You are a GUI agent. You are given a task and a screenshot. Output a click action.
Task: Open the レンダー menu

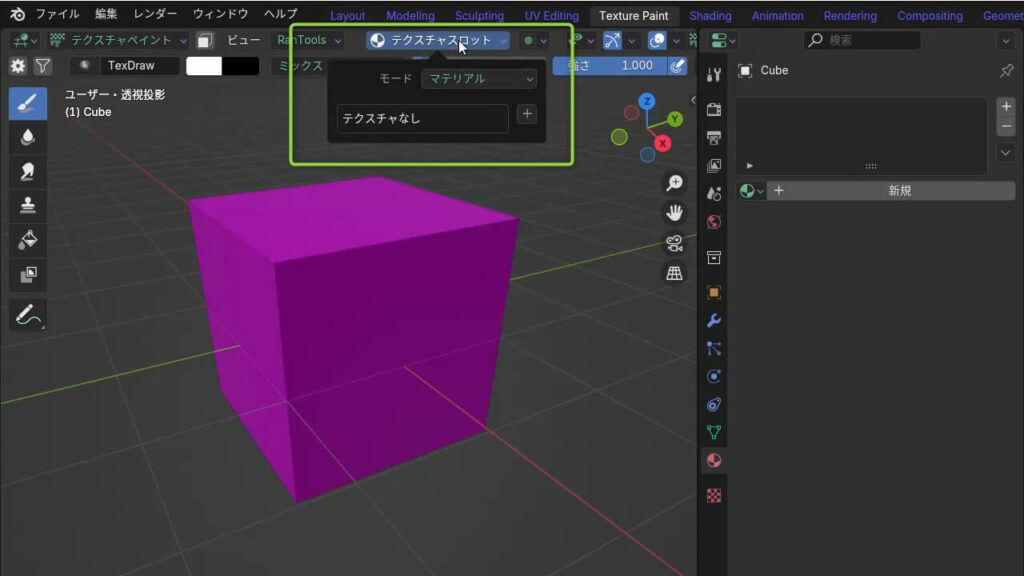click(155, 14)
